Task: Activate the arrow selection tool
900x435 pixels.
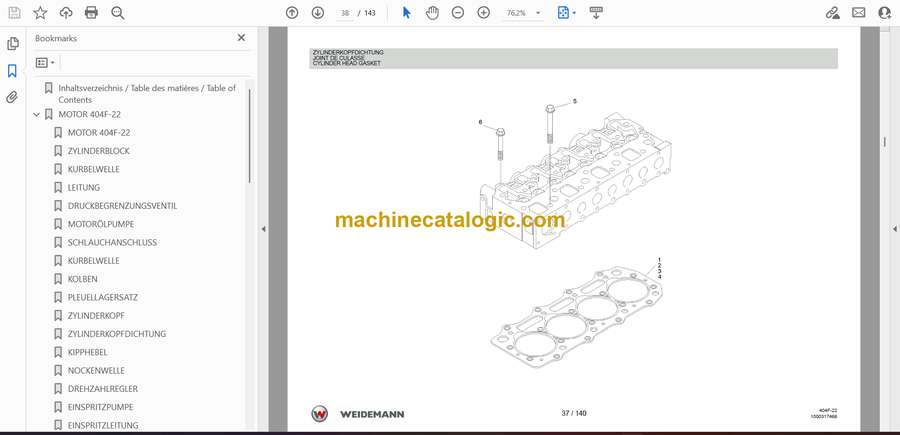Action: [x=406, y=13]
